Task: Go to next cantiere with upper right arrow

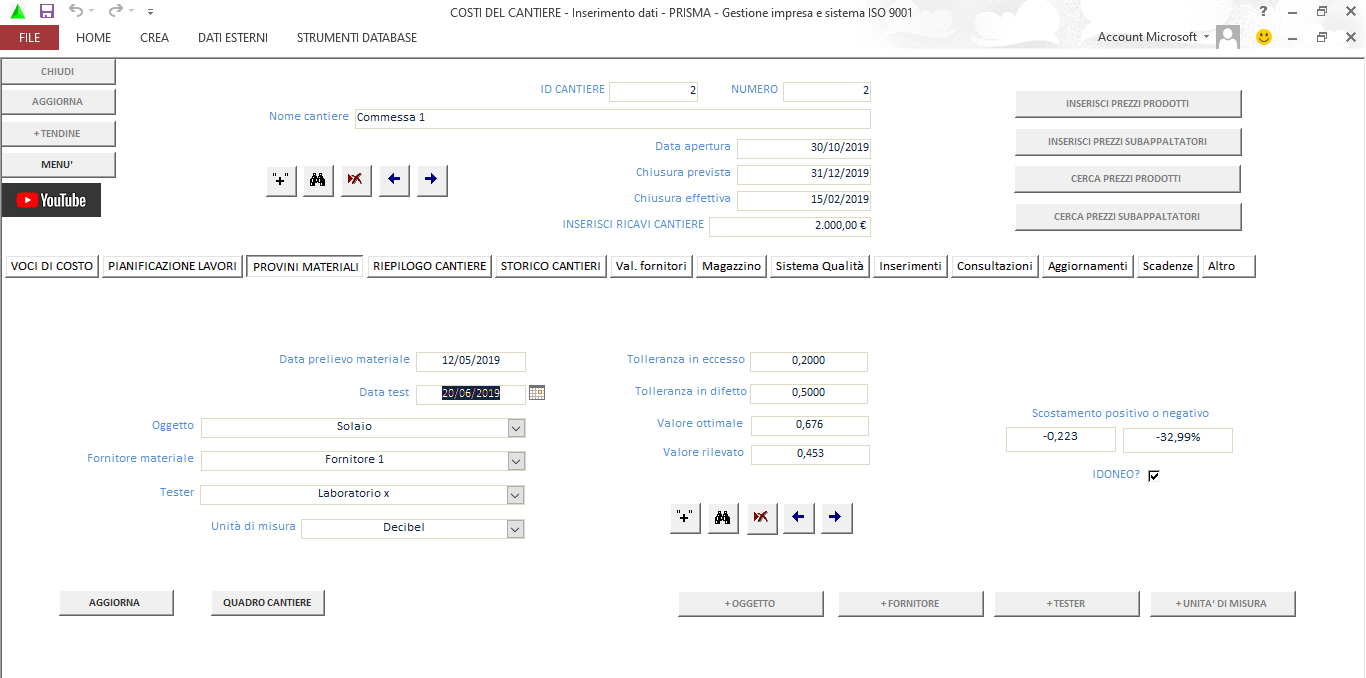Action: coord(431,180)
